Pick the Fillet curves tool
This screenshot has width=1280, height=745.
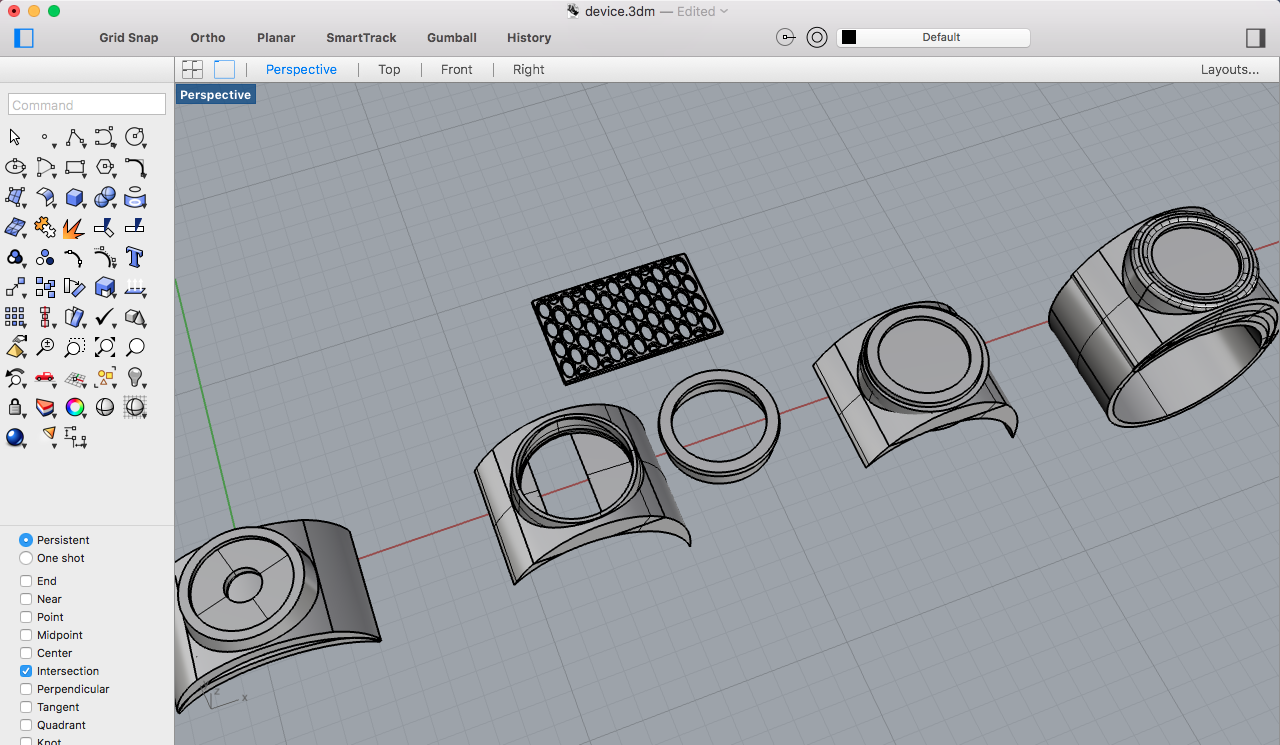tap(135, 167)
